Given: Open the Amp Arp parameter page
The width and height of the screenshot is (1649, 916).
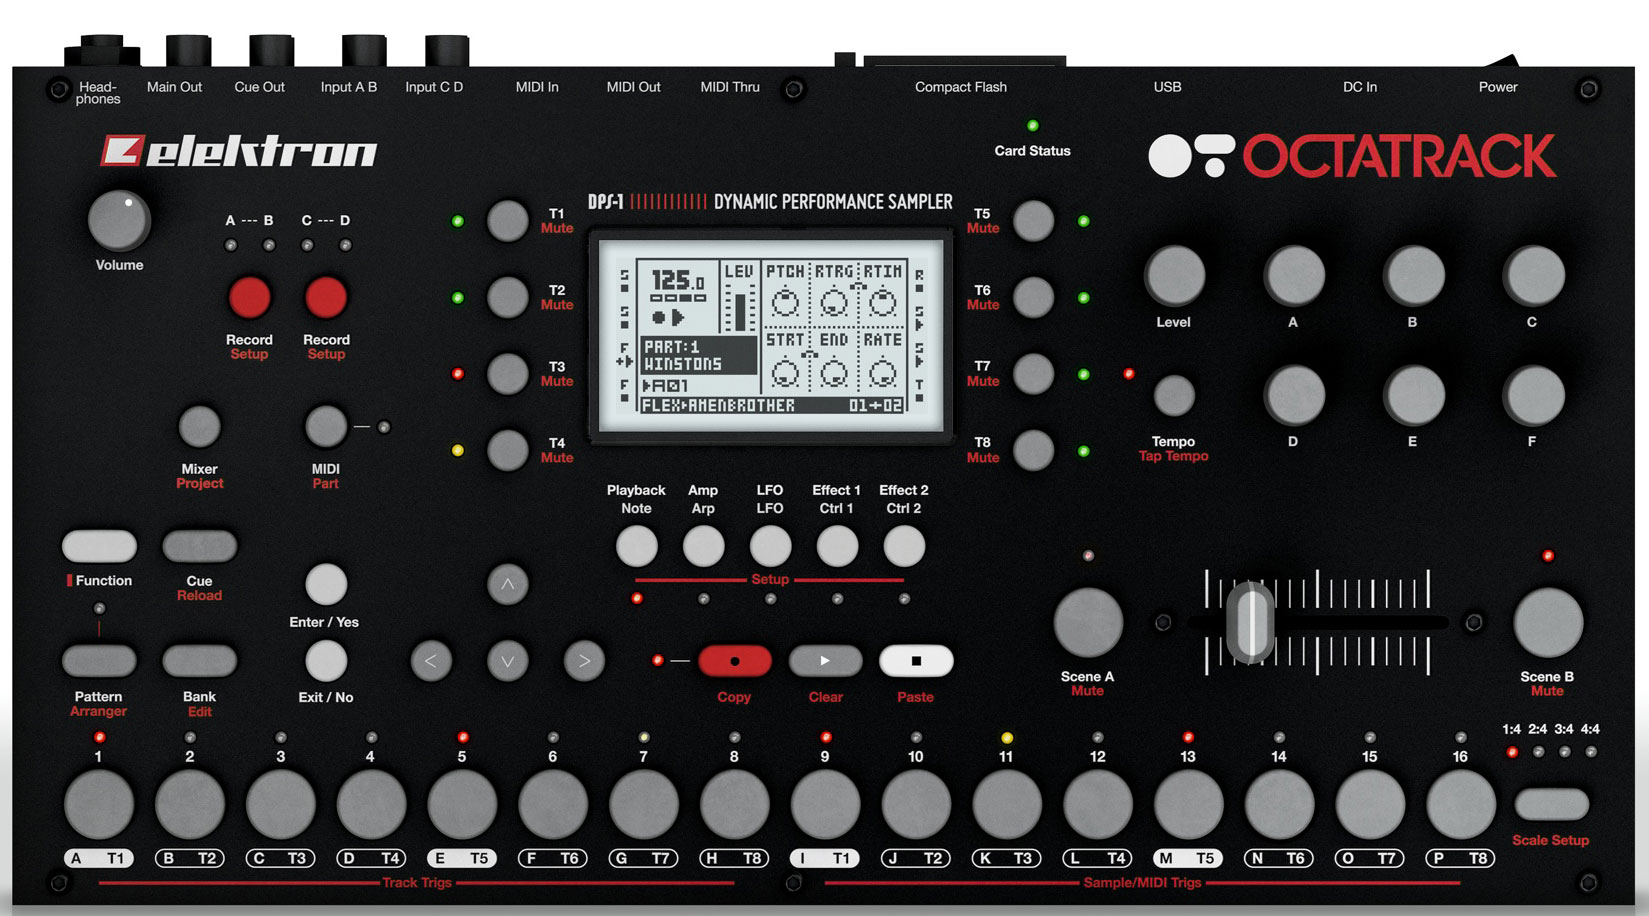Looking at the screenshot, I should (x=704, y=547).
